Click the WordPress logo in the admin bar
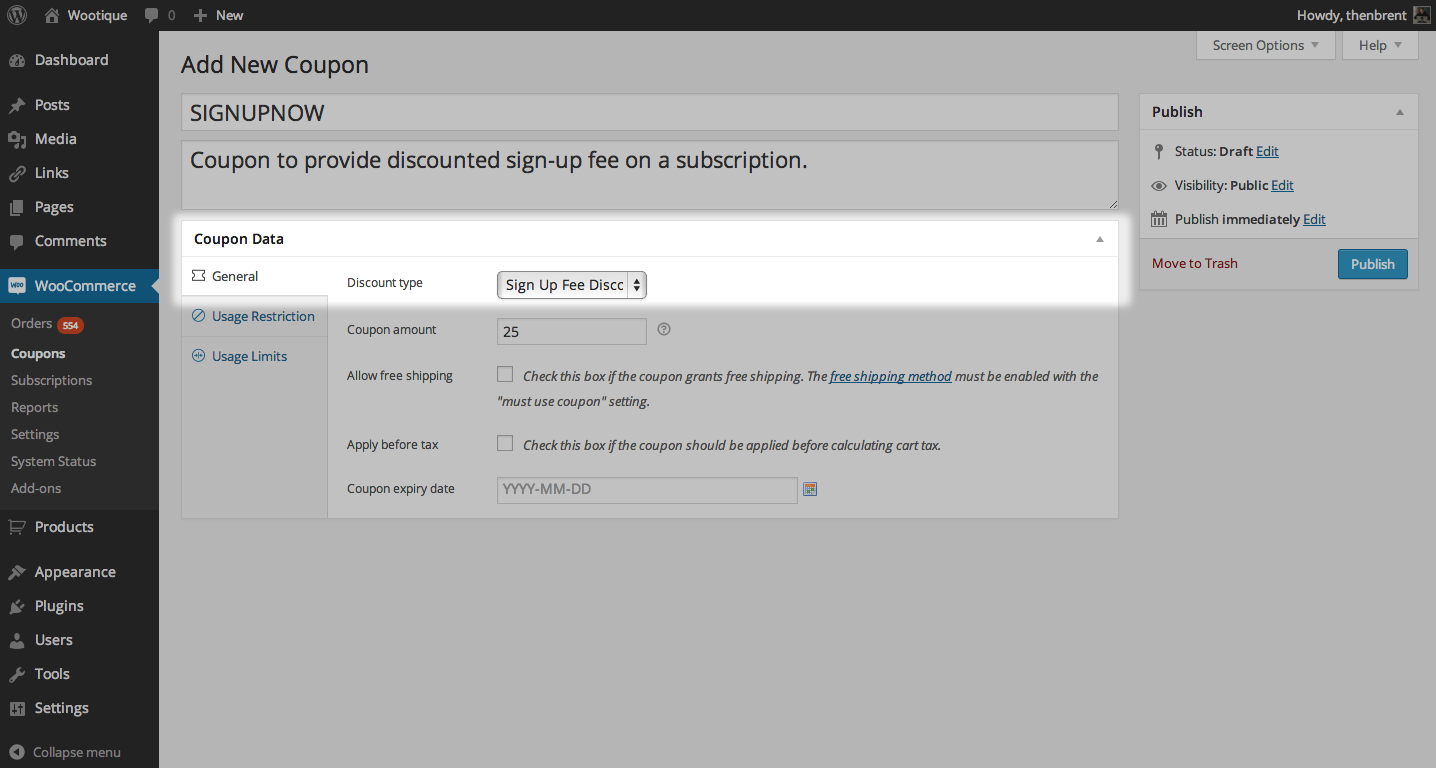This screenshot has height=768, width=1436. pos(17,15)
